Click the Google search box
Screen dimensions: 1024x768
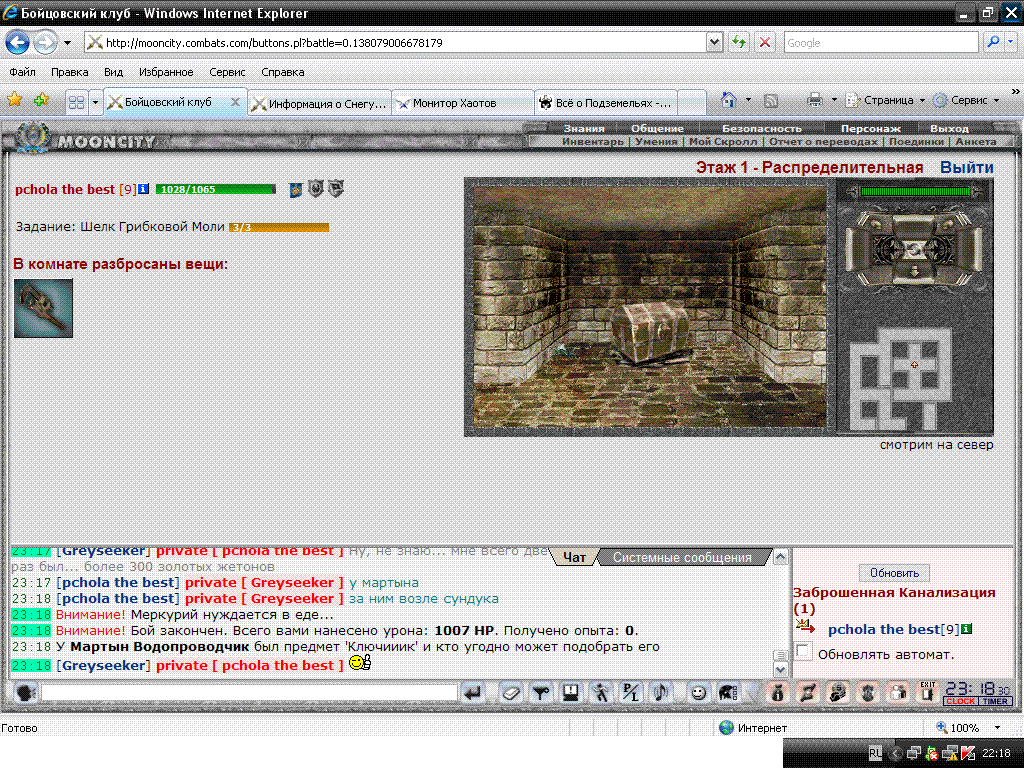point(881,42)
